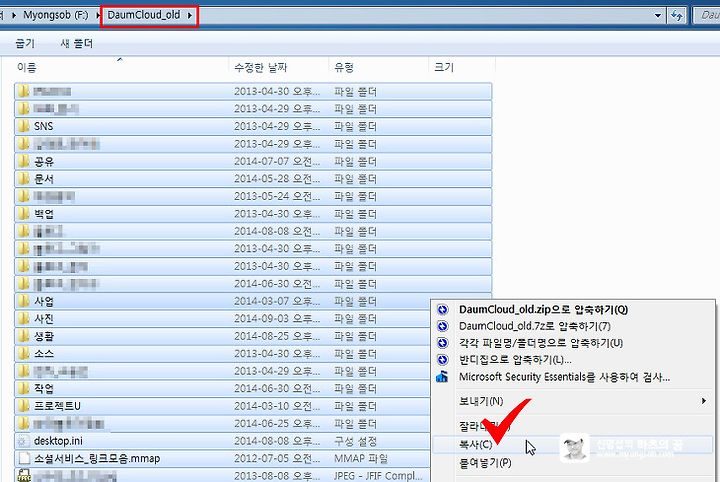Scan with Microsoft Security Essentials menu item
This screenshot has height=482, width=720.
[574, 377]
